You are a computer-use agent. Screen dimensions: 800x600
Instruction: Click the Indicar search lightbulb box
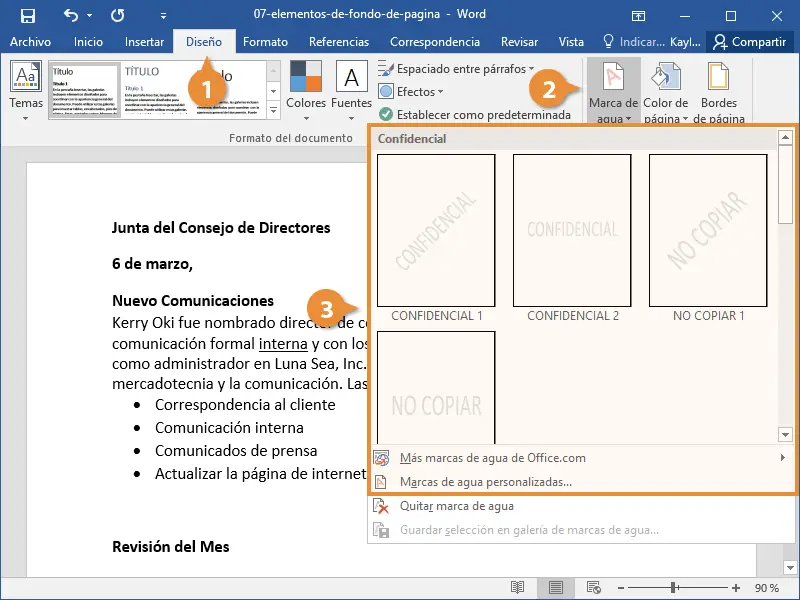coord(633,42)
